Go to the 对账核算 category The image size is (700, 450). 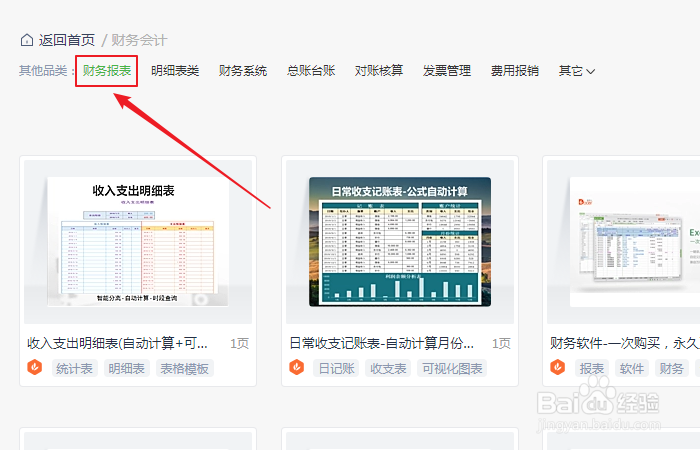[x=379, y=71]
